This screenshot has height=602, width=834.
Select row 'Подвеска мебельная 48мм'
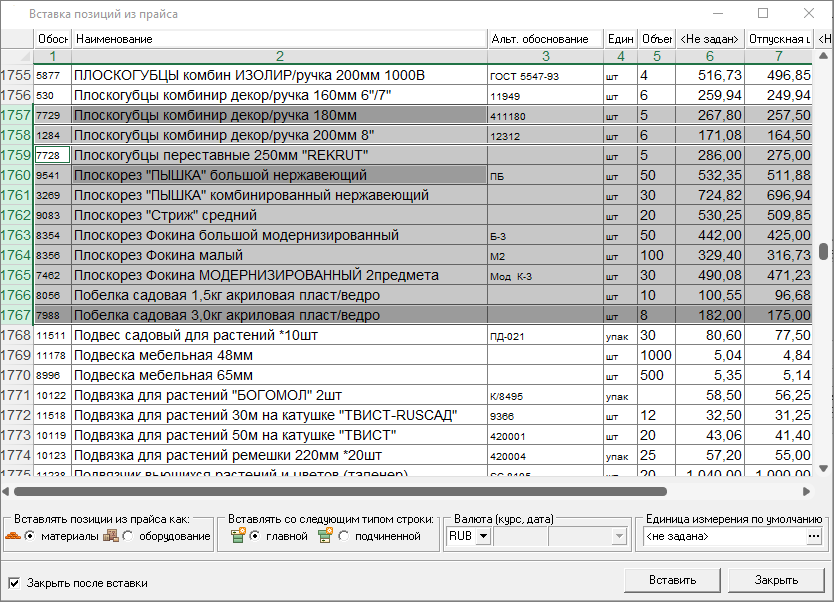point(279,355)
